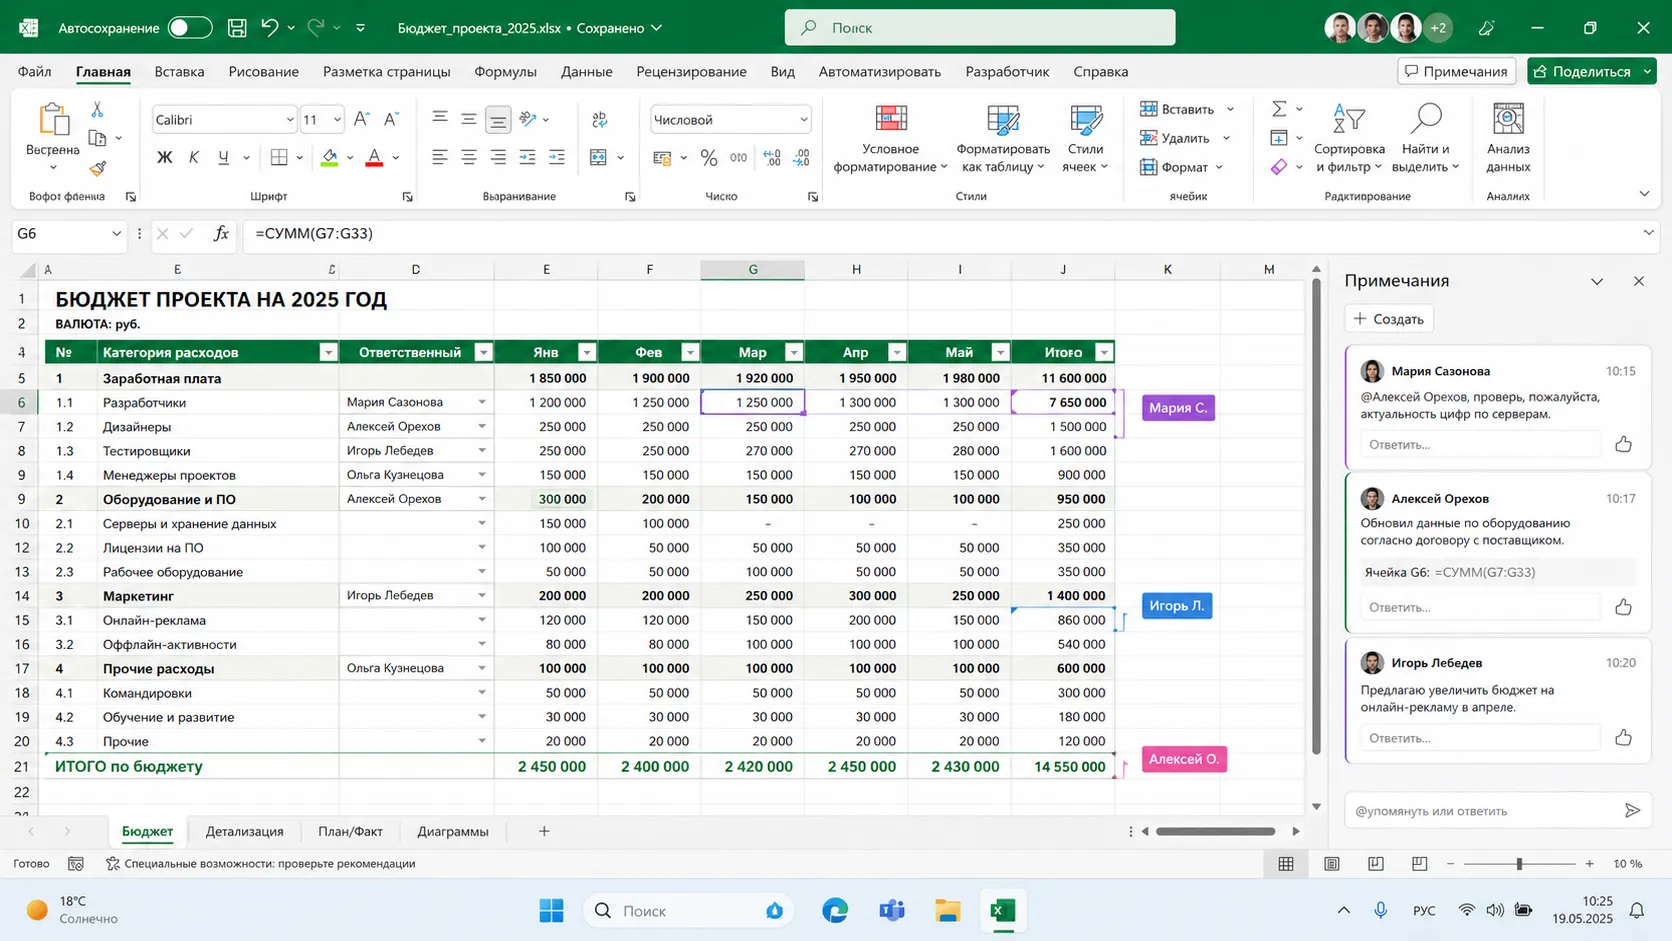Close the Примечания pane

1638,281
